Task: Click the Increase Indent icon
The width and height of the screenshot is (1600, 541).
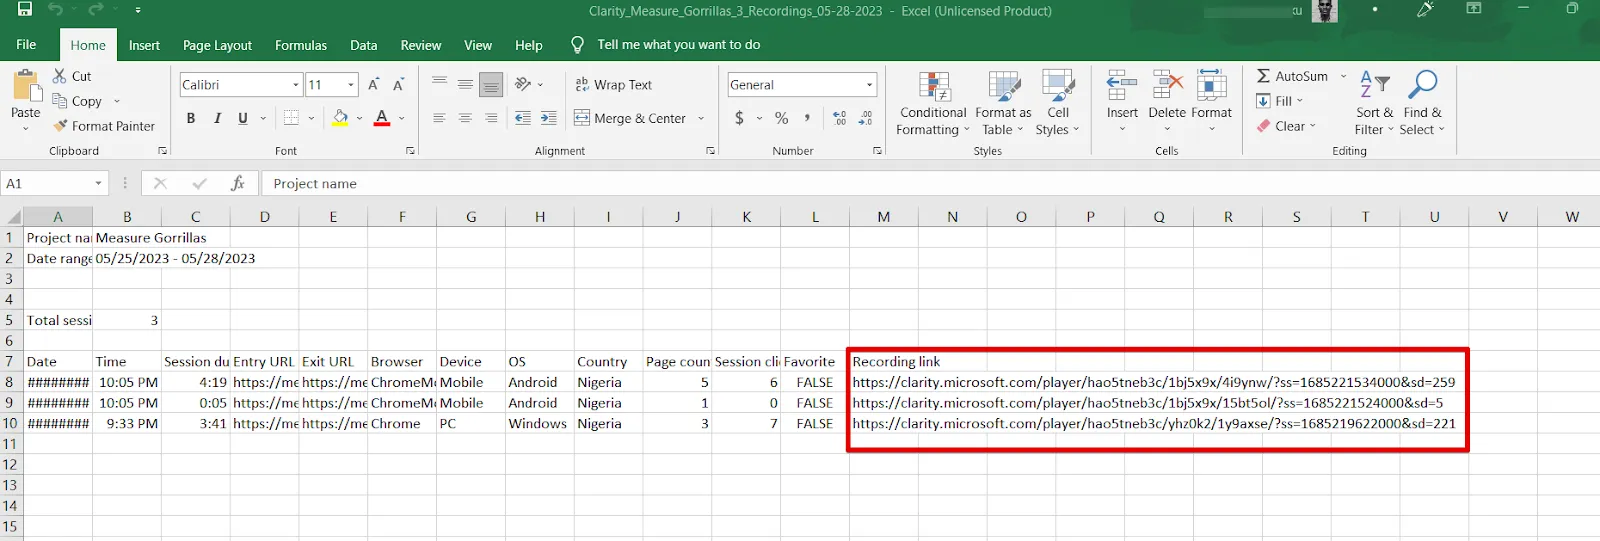Action: click(x=548, y=118)
